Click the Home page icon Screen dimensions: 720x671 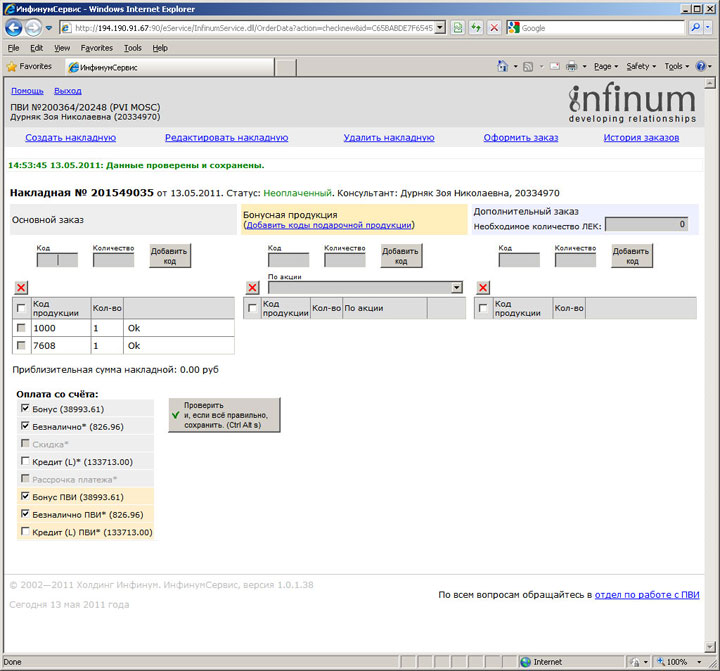pyautogui.click(x=502, y=67)
